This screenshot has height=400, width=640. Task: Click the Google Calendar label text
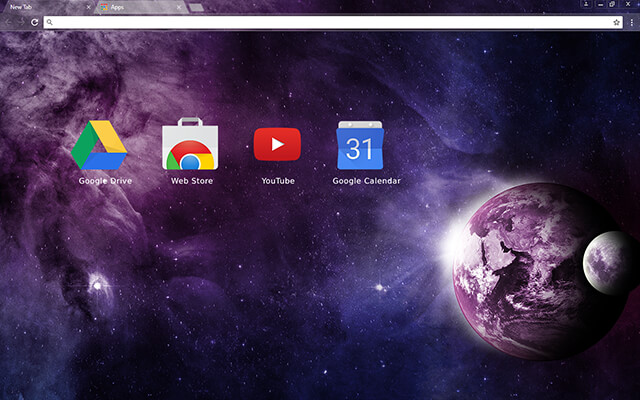pos(367,181)
